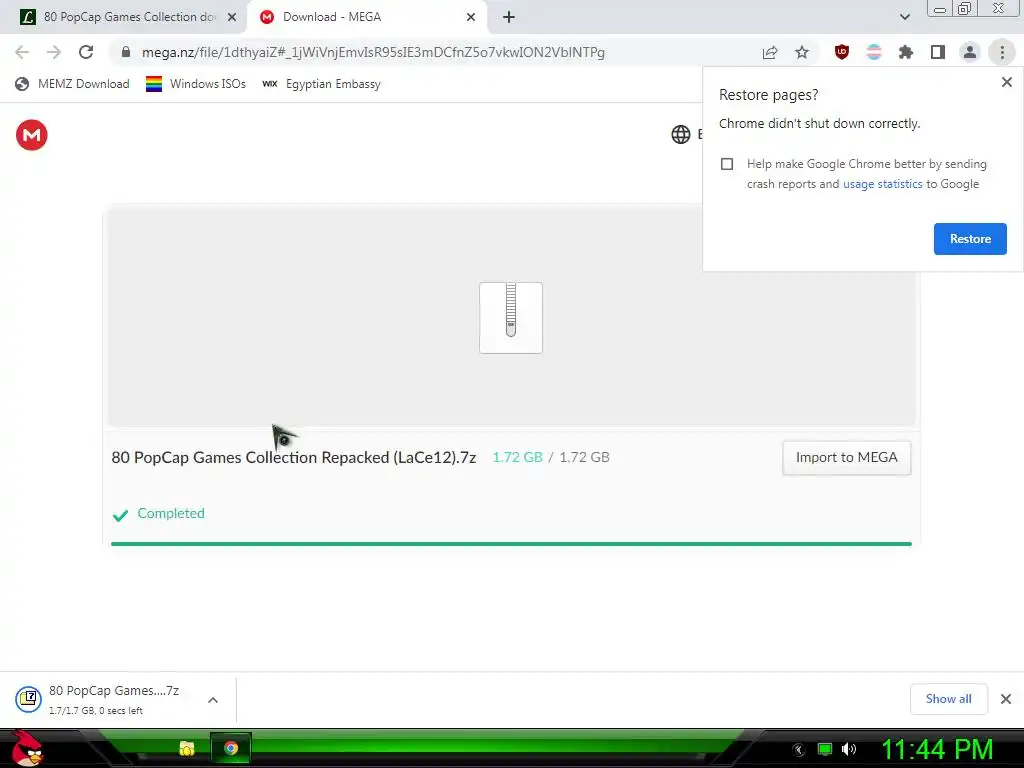Open the language globe selector
This screenshot has height=768, width=1024.
[x=680, y=135]
